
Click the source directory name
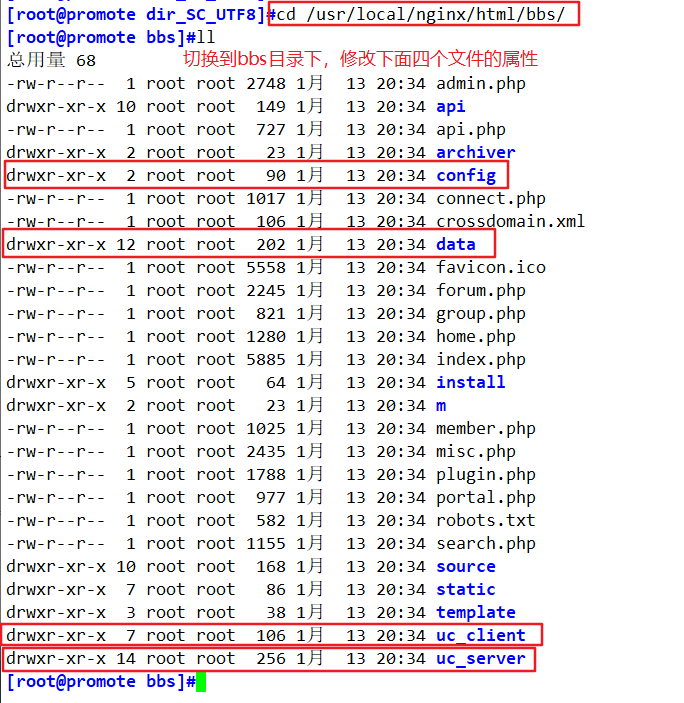click(466, 567)
